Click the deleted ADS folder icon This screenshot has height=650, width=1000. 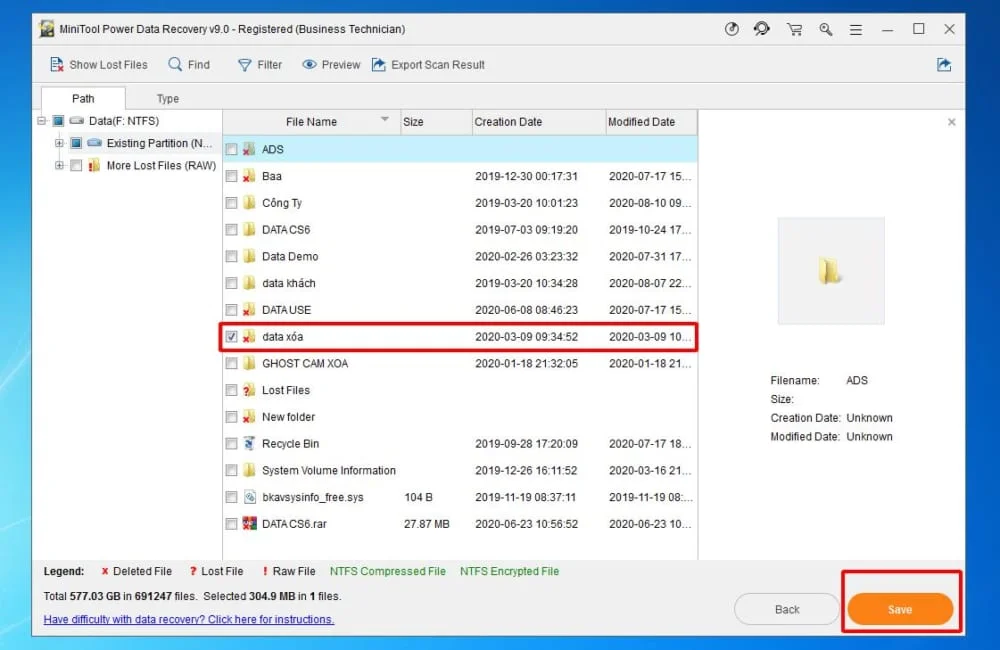click(x=249, y=149)
